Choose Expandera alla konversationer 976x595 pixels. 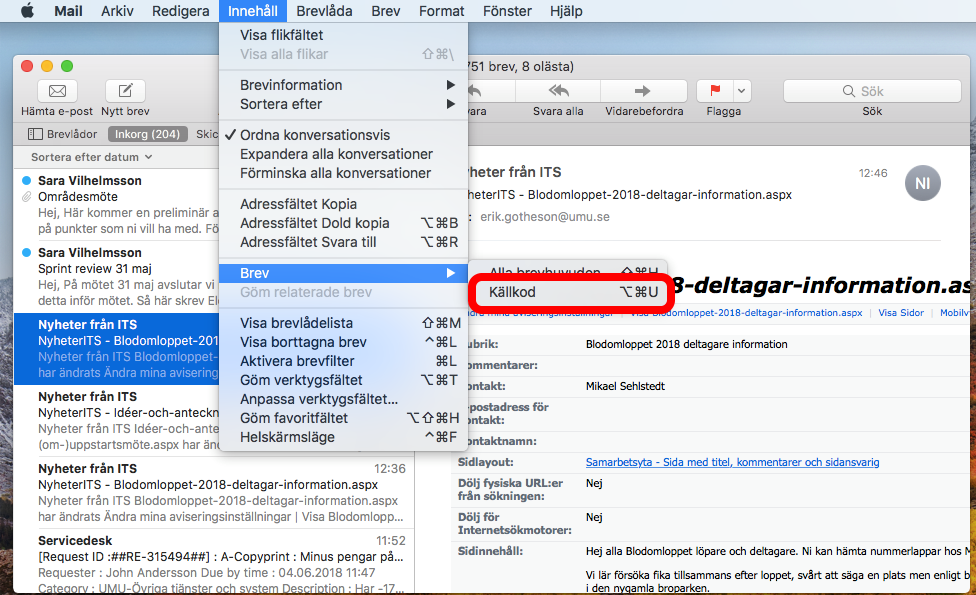point(344,154)
